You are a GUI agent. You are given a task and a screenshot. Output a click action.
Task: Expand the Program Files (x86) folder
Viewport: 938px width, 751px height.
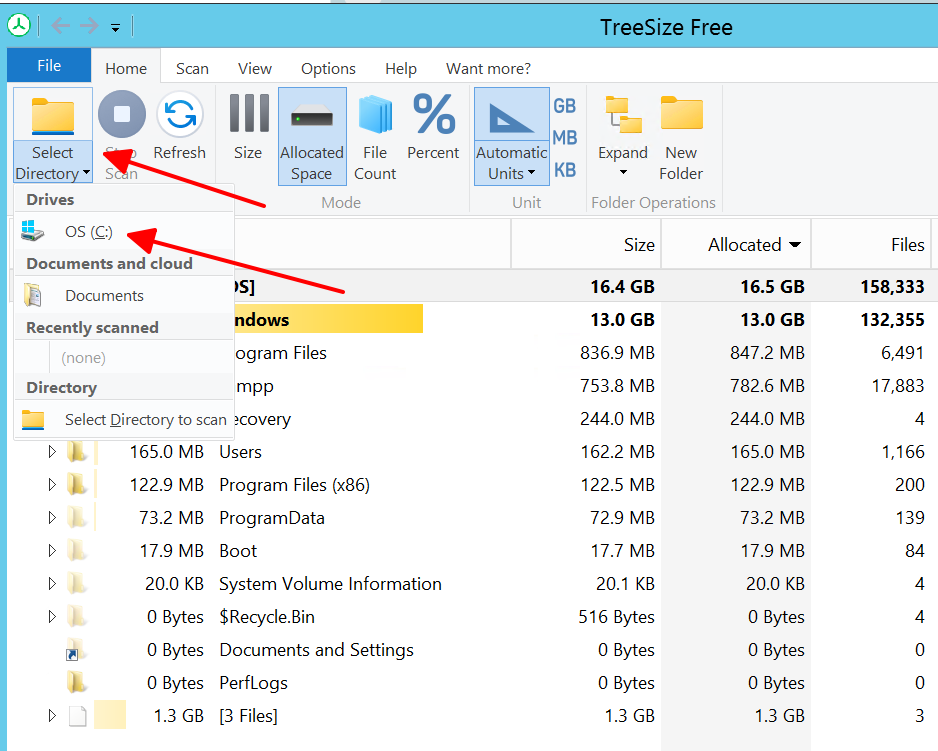tap(52, 485)
